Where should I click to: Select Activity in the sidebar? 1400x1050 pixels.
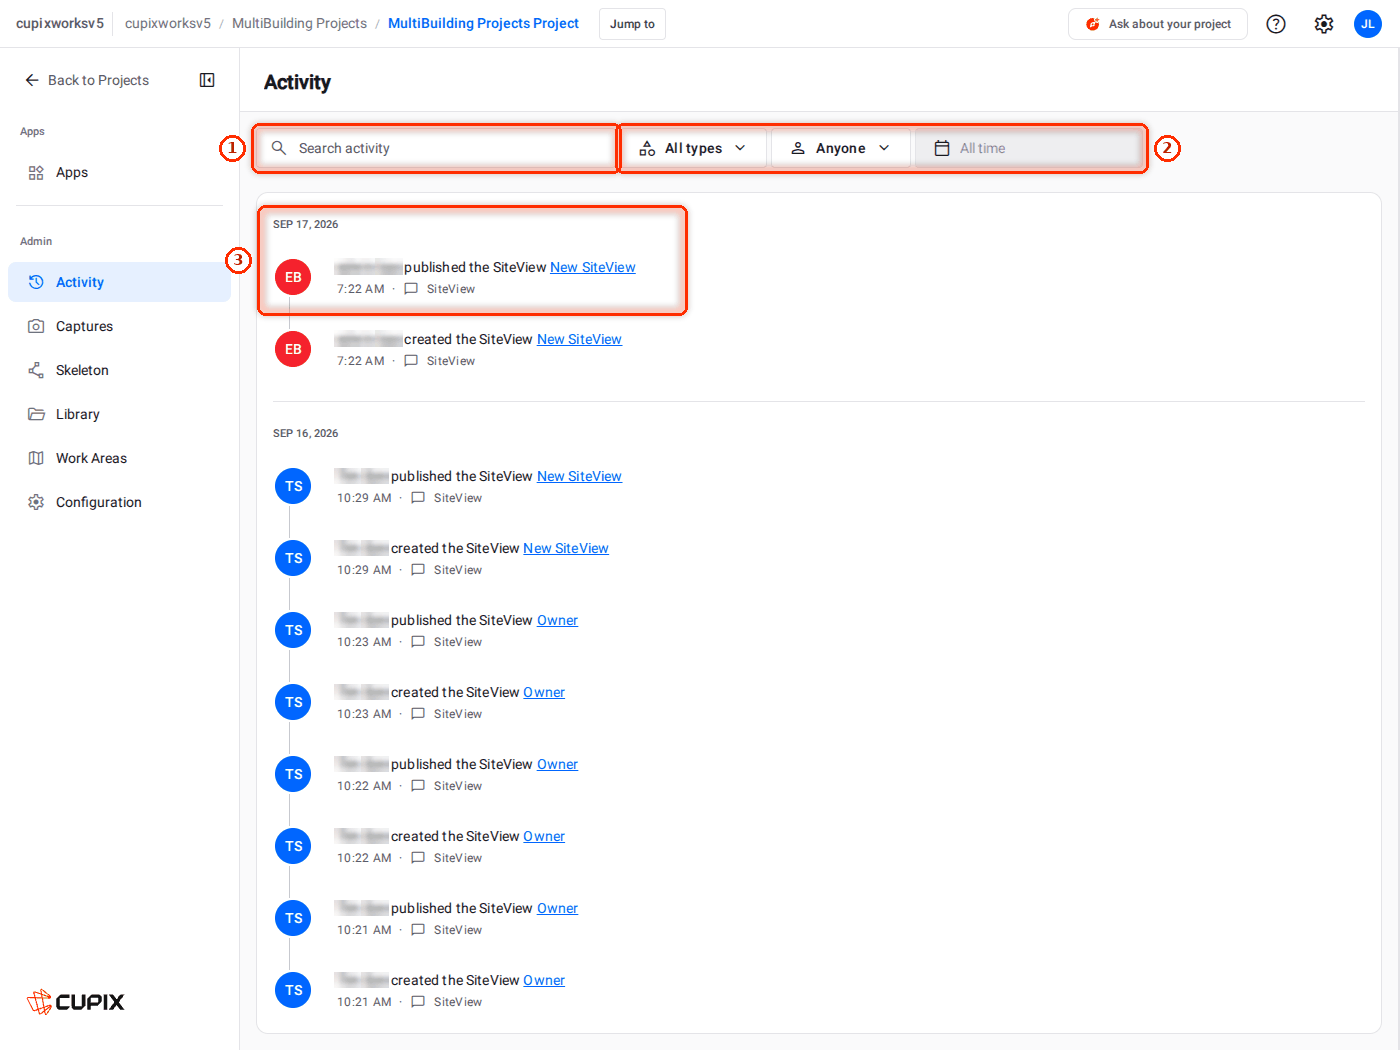tap(119, 282)
